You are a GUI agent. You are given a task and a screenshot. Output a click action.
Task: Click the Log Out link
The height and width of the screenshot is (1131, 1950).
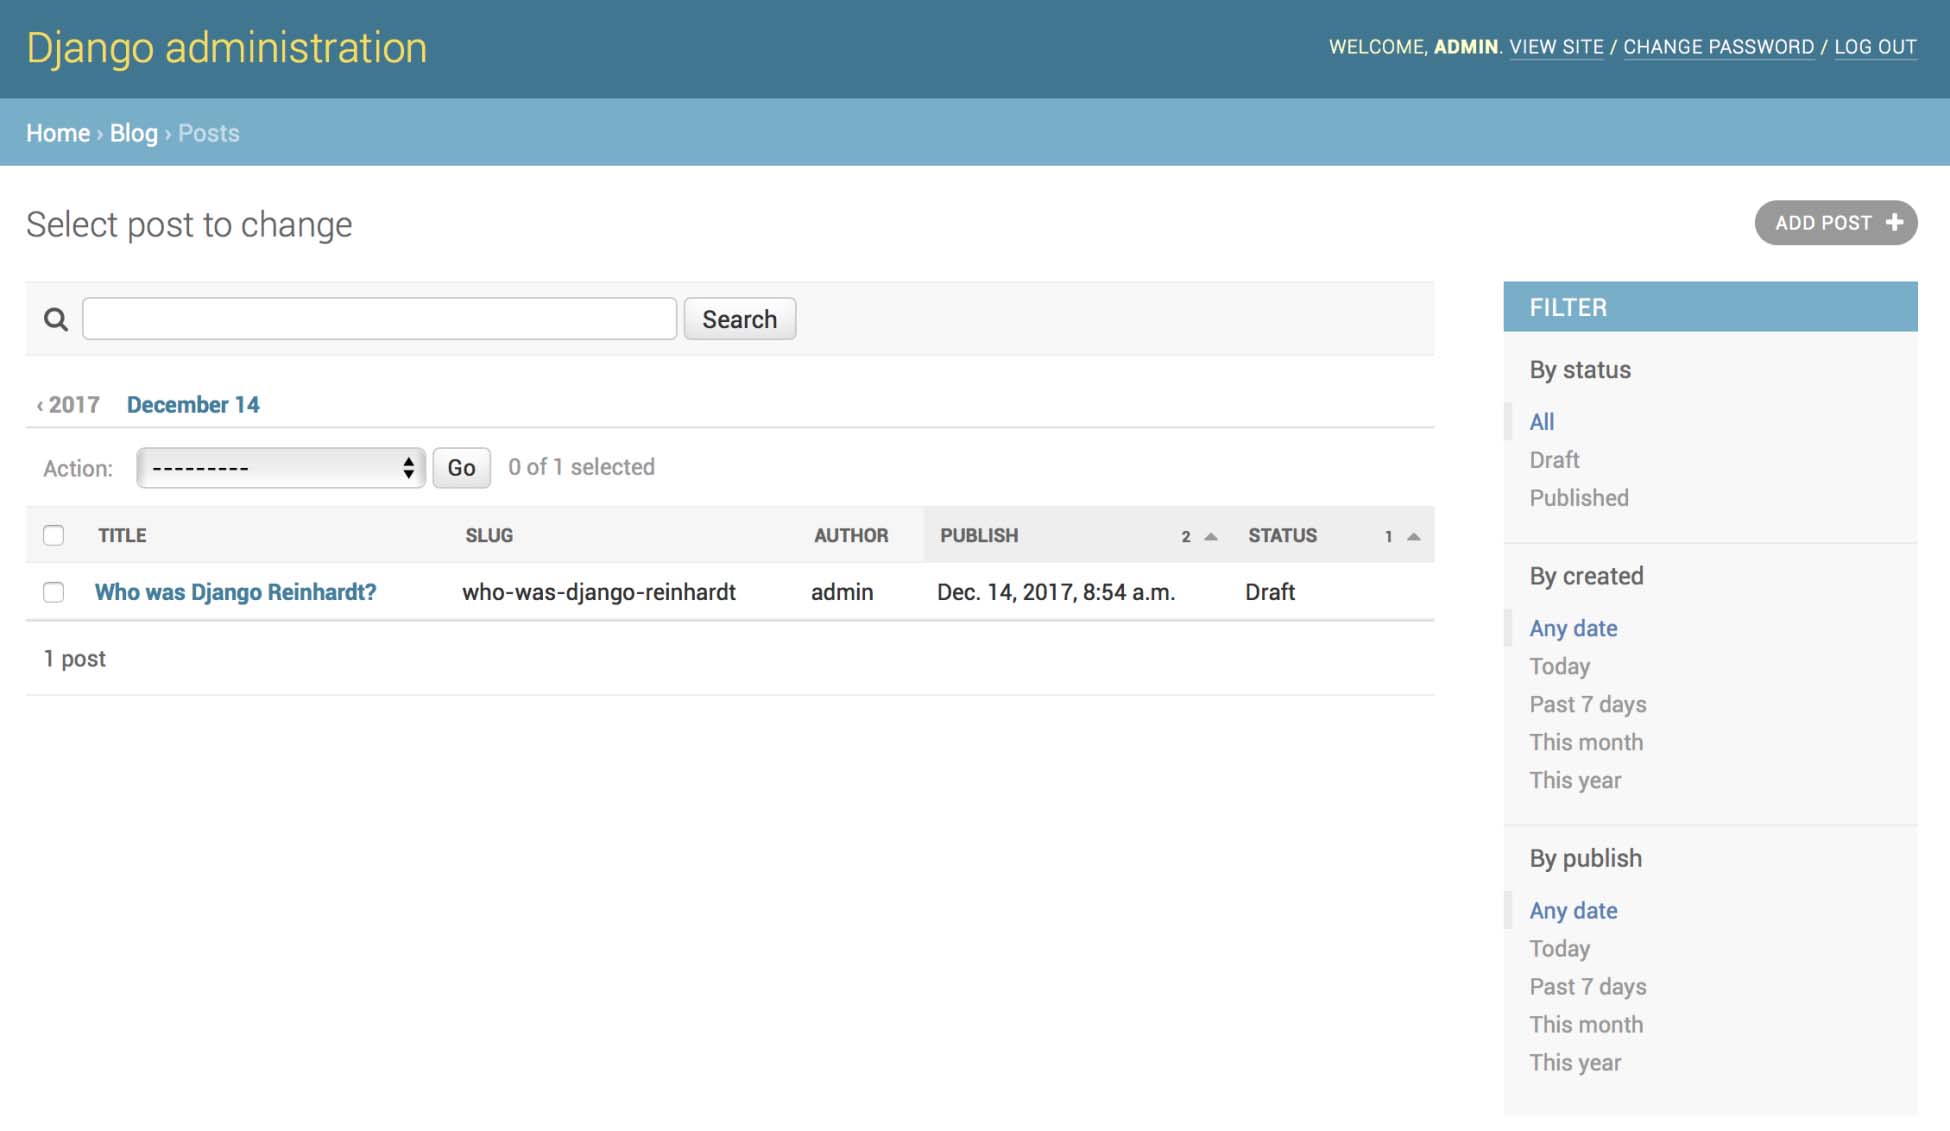point(1875,47)
